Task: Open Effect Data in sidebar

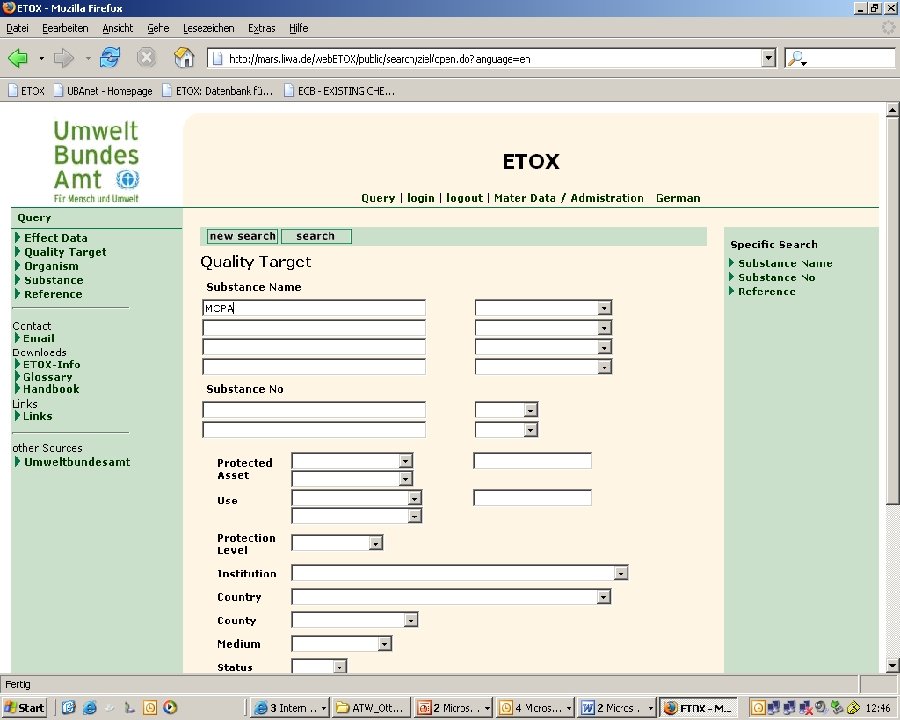Action: 56,238
